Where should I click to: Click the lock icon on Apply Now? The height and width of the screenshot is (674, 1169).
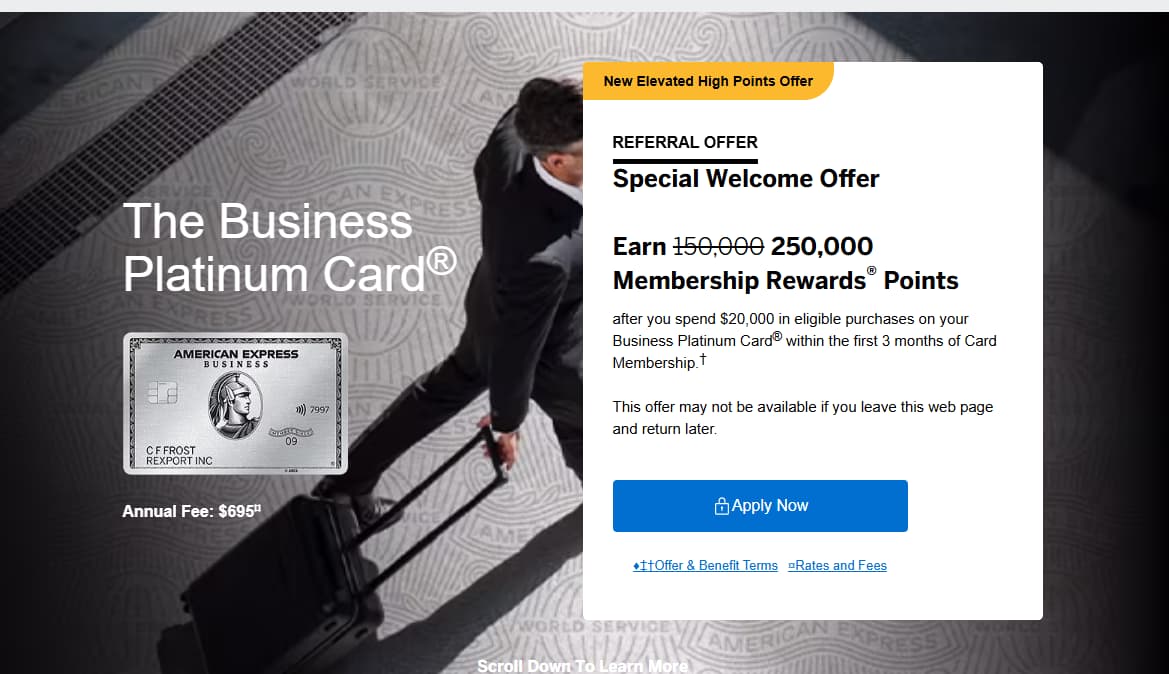coord(721,507)
